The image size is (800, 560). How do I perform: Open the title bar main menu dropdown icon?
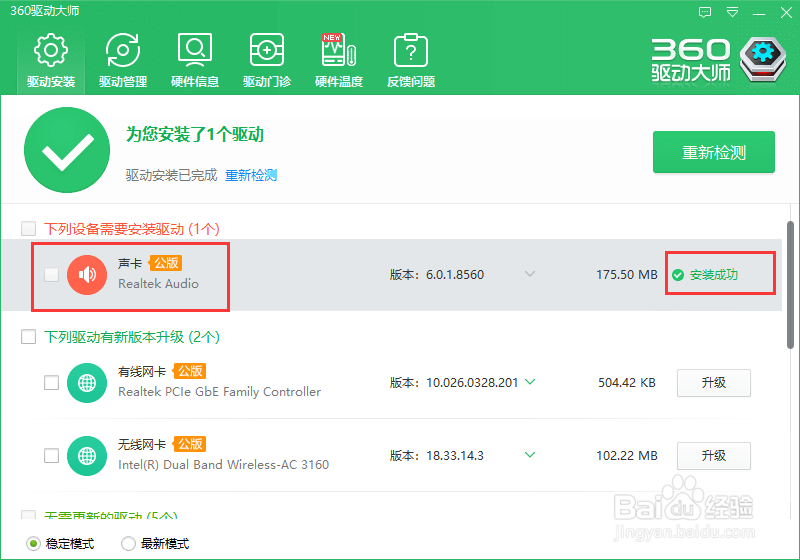coord(732,12)
